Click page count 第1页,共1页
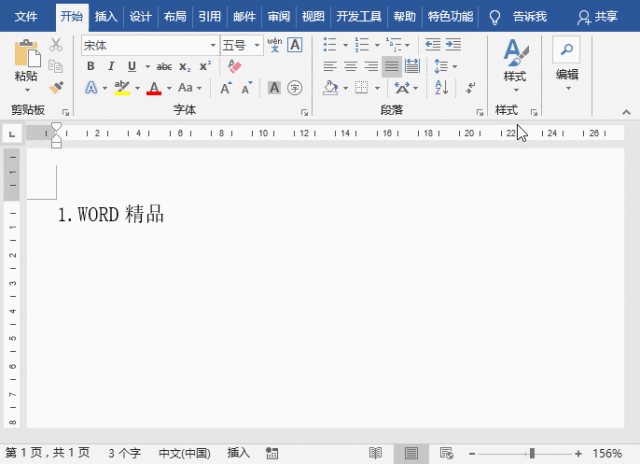The width and height of the screenshot is (640, 464). 48,453
